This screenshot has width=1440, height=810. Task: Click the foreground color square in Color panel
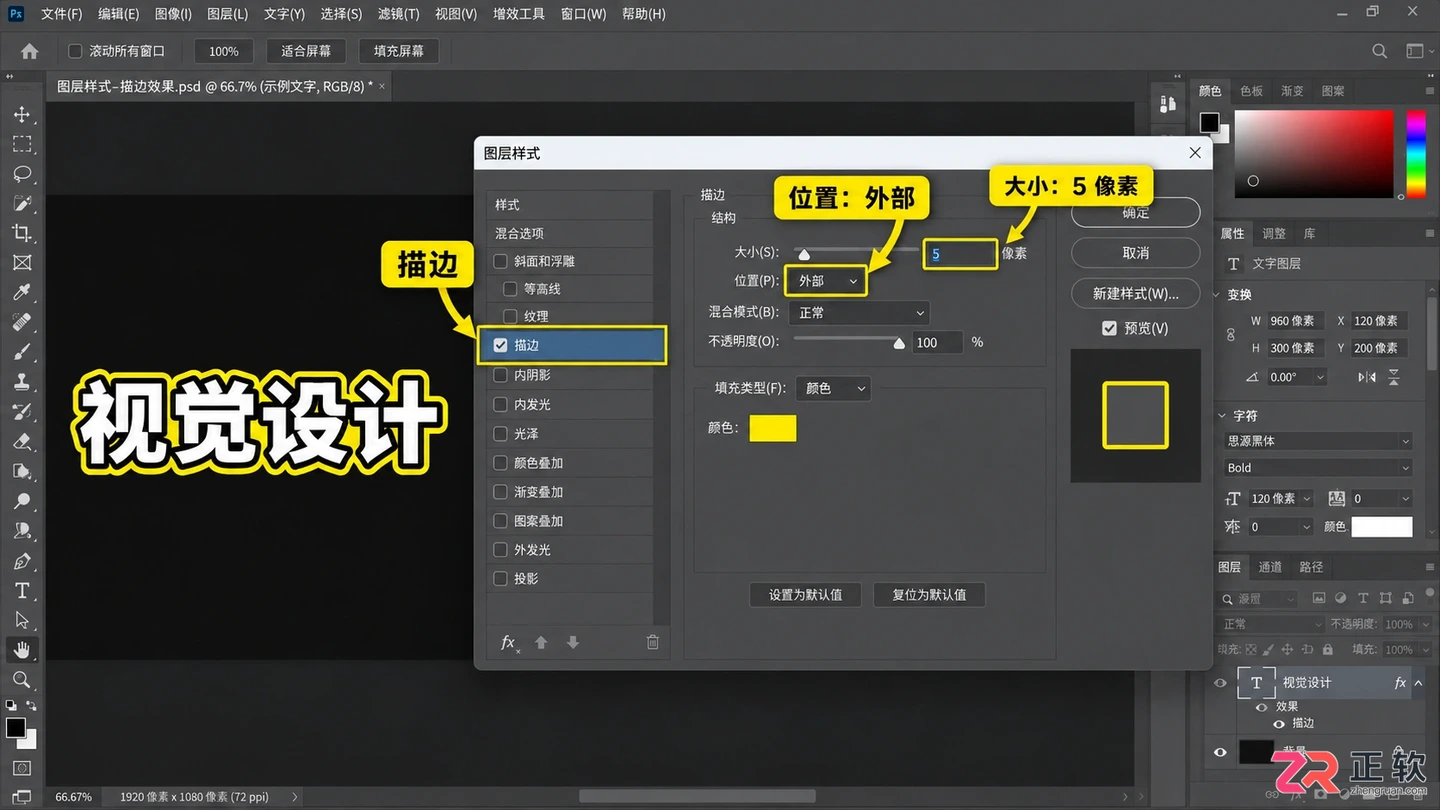pyautogui.click(x=1210, y=122)
